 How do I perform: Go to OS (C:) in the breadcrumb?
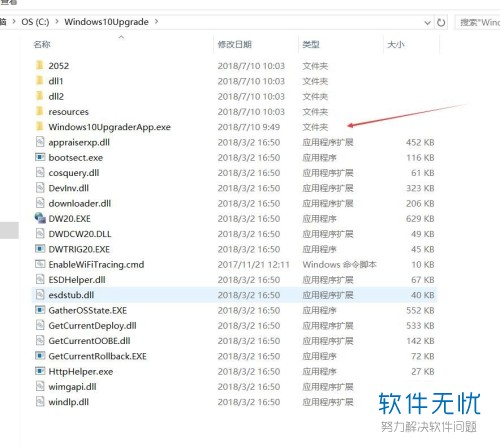35,22
